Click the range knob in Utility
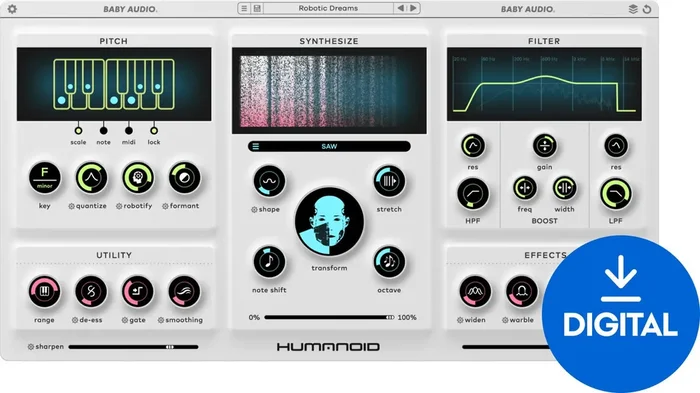Viewport: 700px width, 393px height. click(44, 292)
